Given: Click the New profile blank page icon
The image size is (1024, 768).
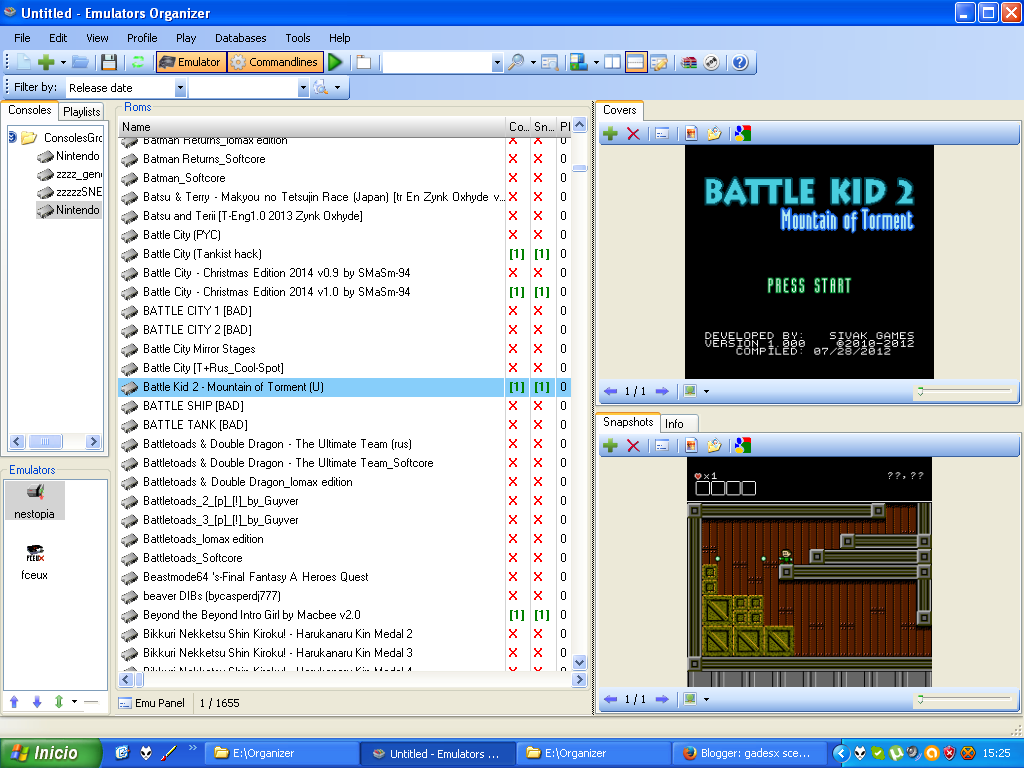Looking at the screenshot, I should tap(24, 63).
